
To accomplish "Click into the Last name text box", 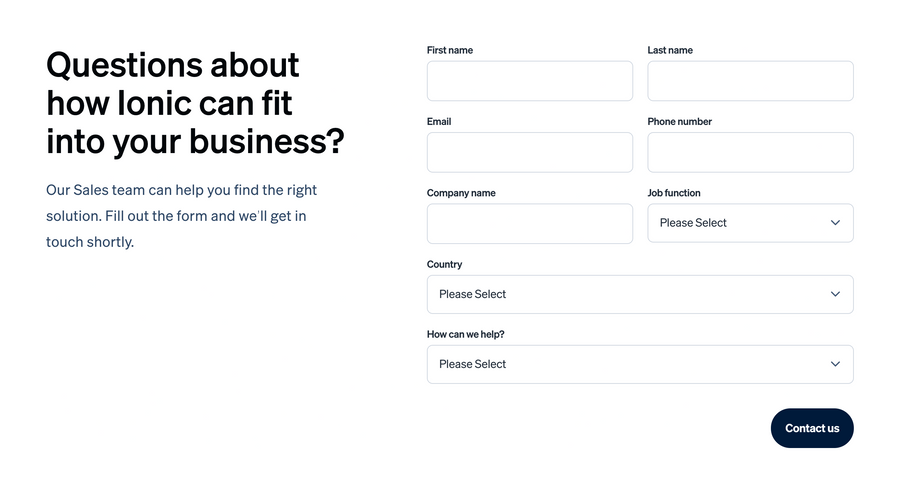I will 750,81.
